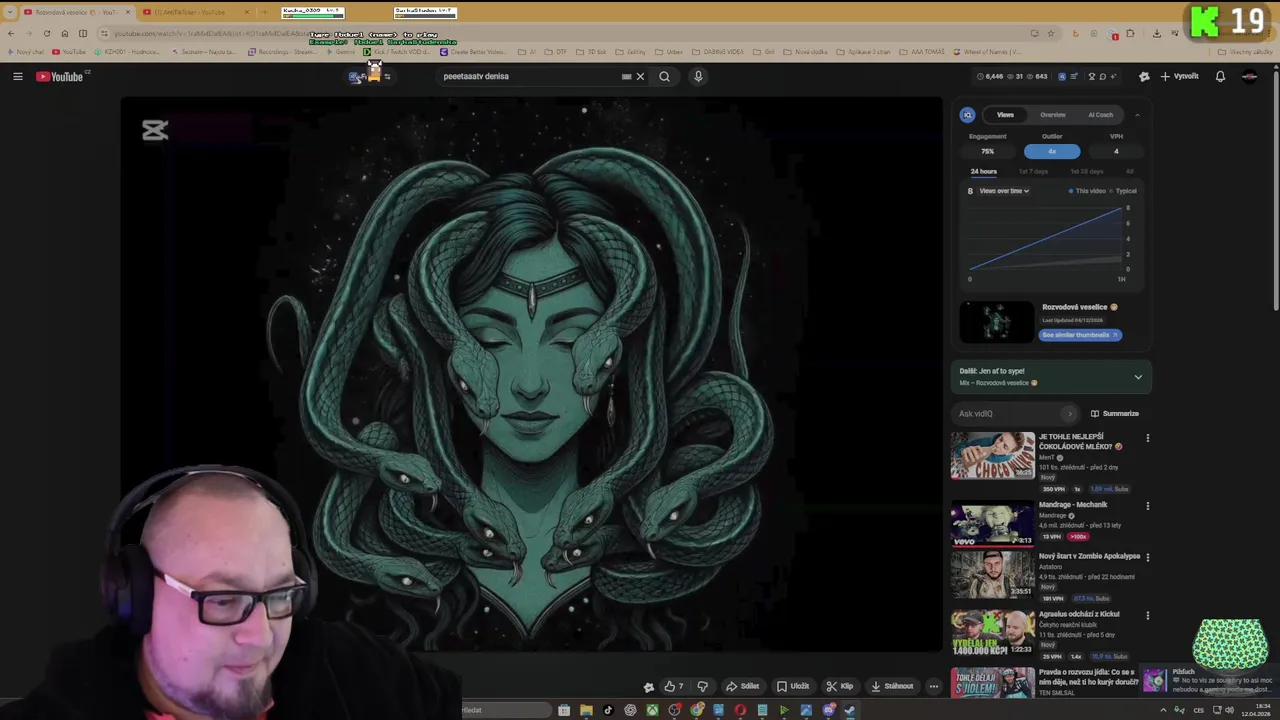Select the 24 hours range tab
Image resolution: width=1280 pixels, height=720 pixels.
[983, 171]
